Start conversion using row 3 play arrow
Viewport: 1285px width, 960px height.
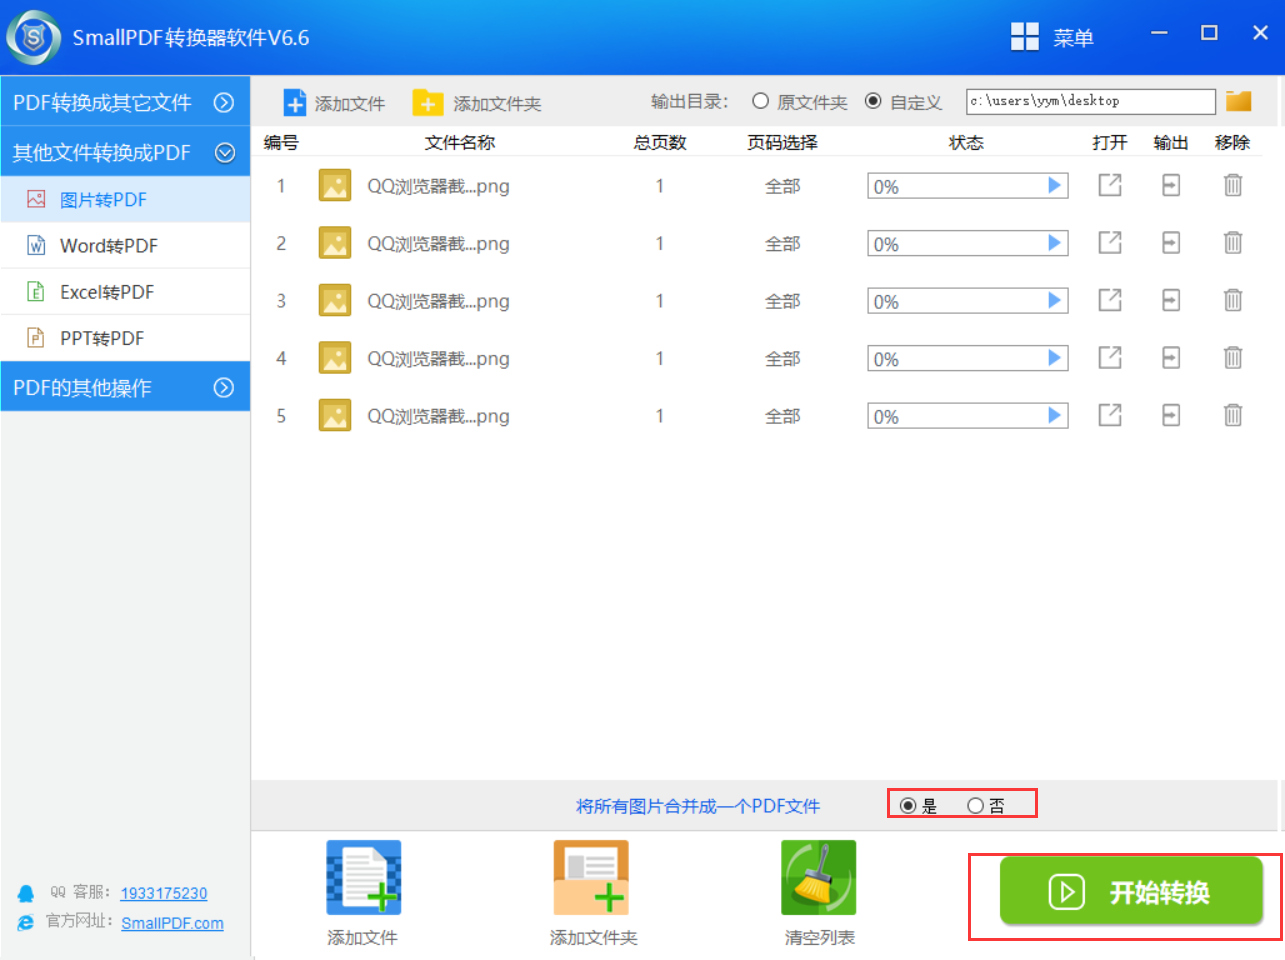click(x=1054, y=300)
